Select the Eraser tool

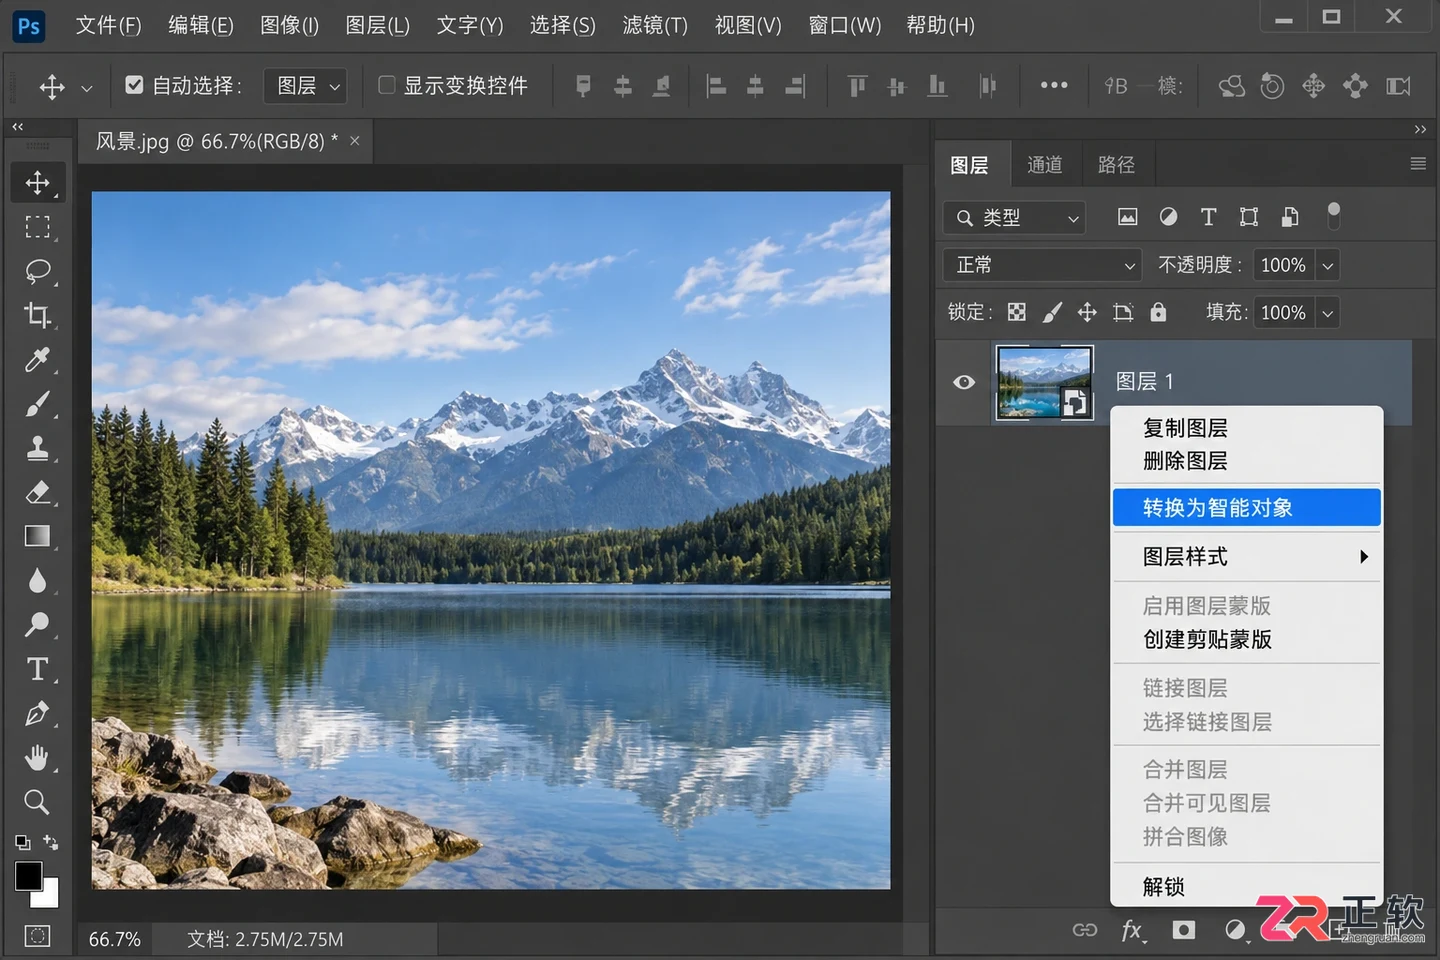(38, 492)
